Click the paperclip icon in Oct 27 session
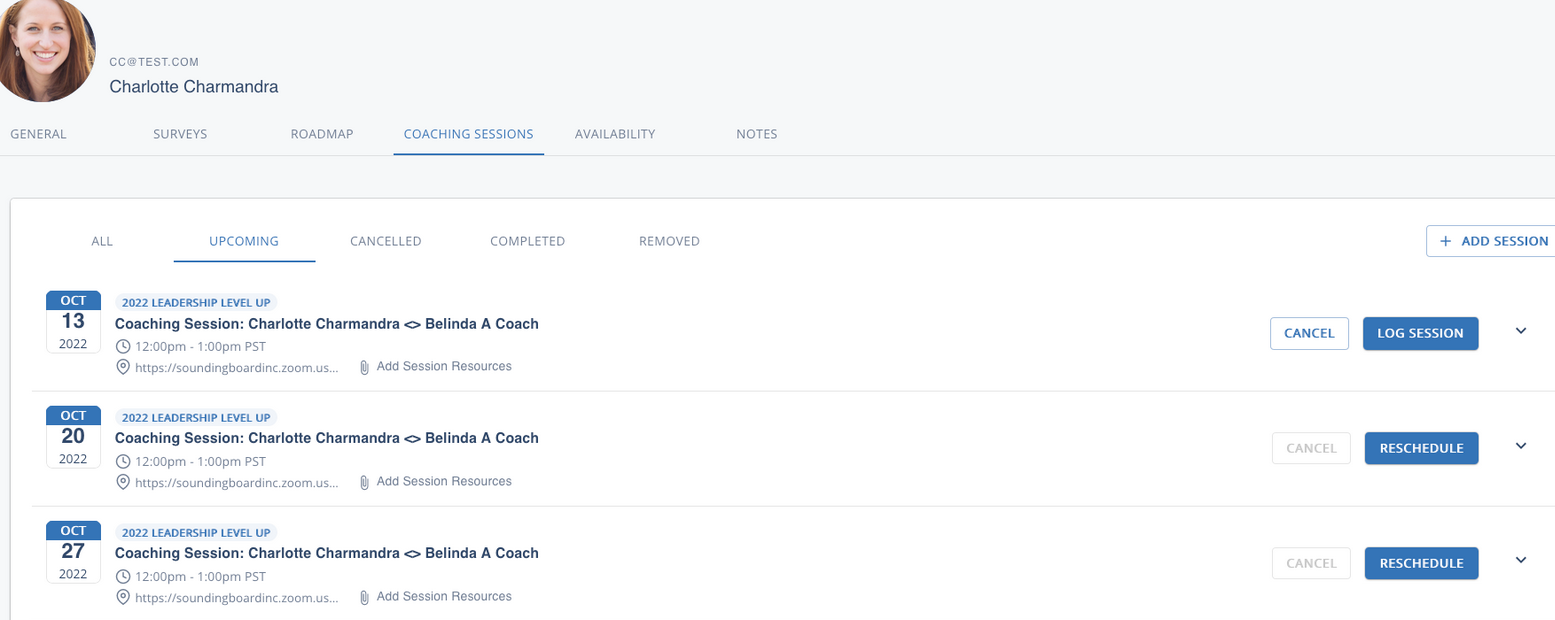 (x=365, y=597)
